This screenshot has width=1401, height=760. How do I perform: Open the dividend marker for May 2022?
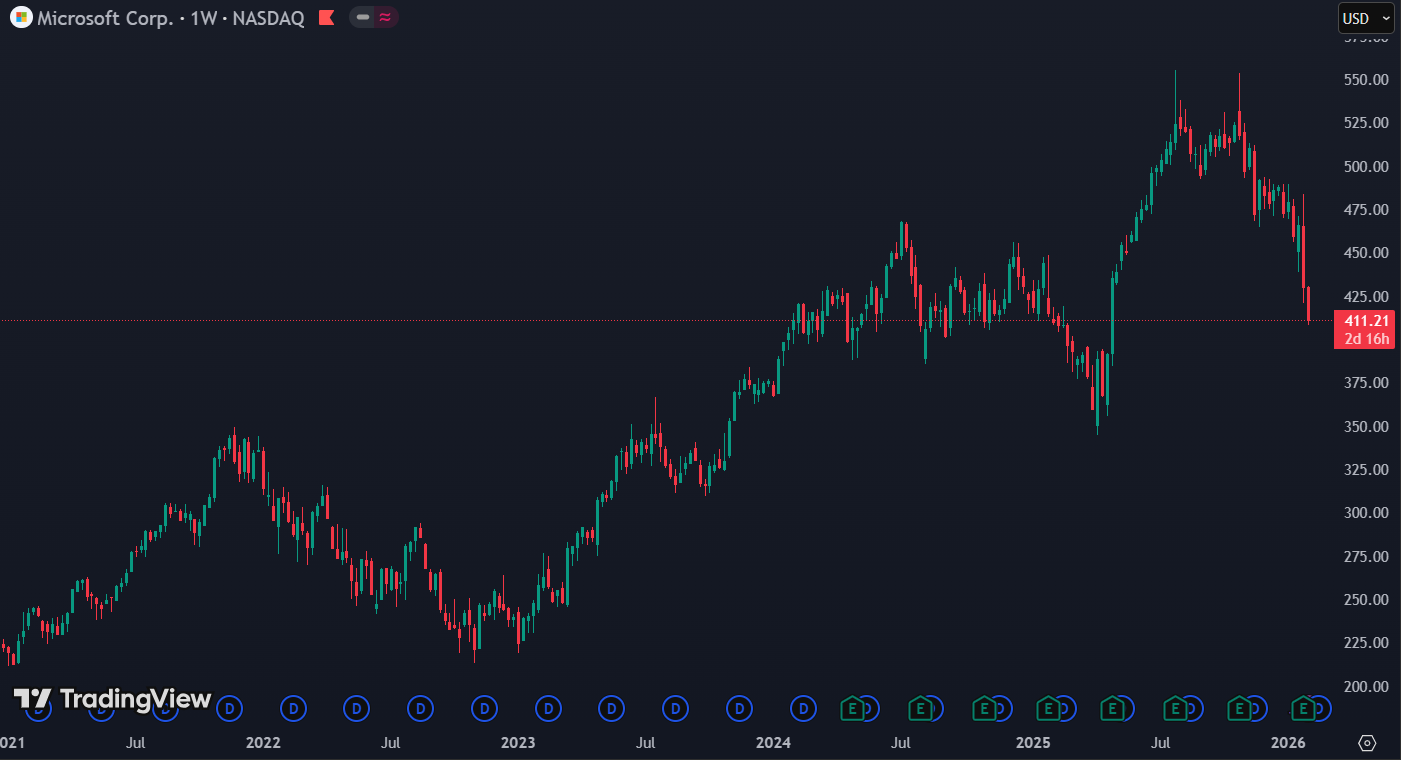click(357, 709)
